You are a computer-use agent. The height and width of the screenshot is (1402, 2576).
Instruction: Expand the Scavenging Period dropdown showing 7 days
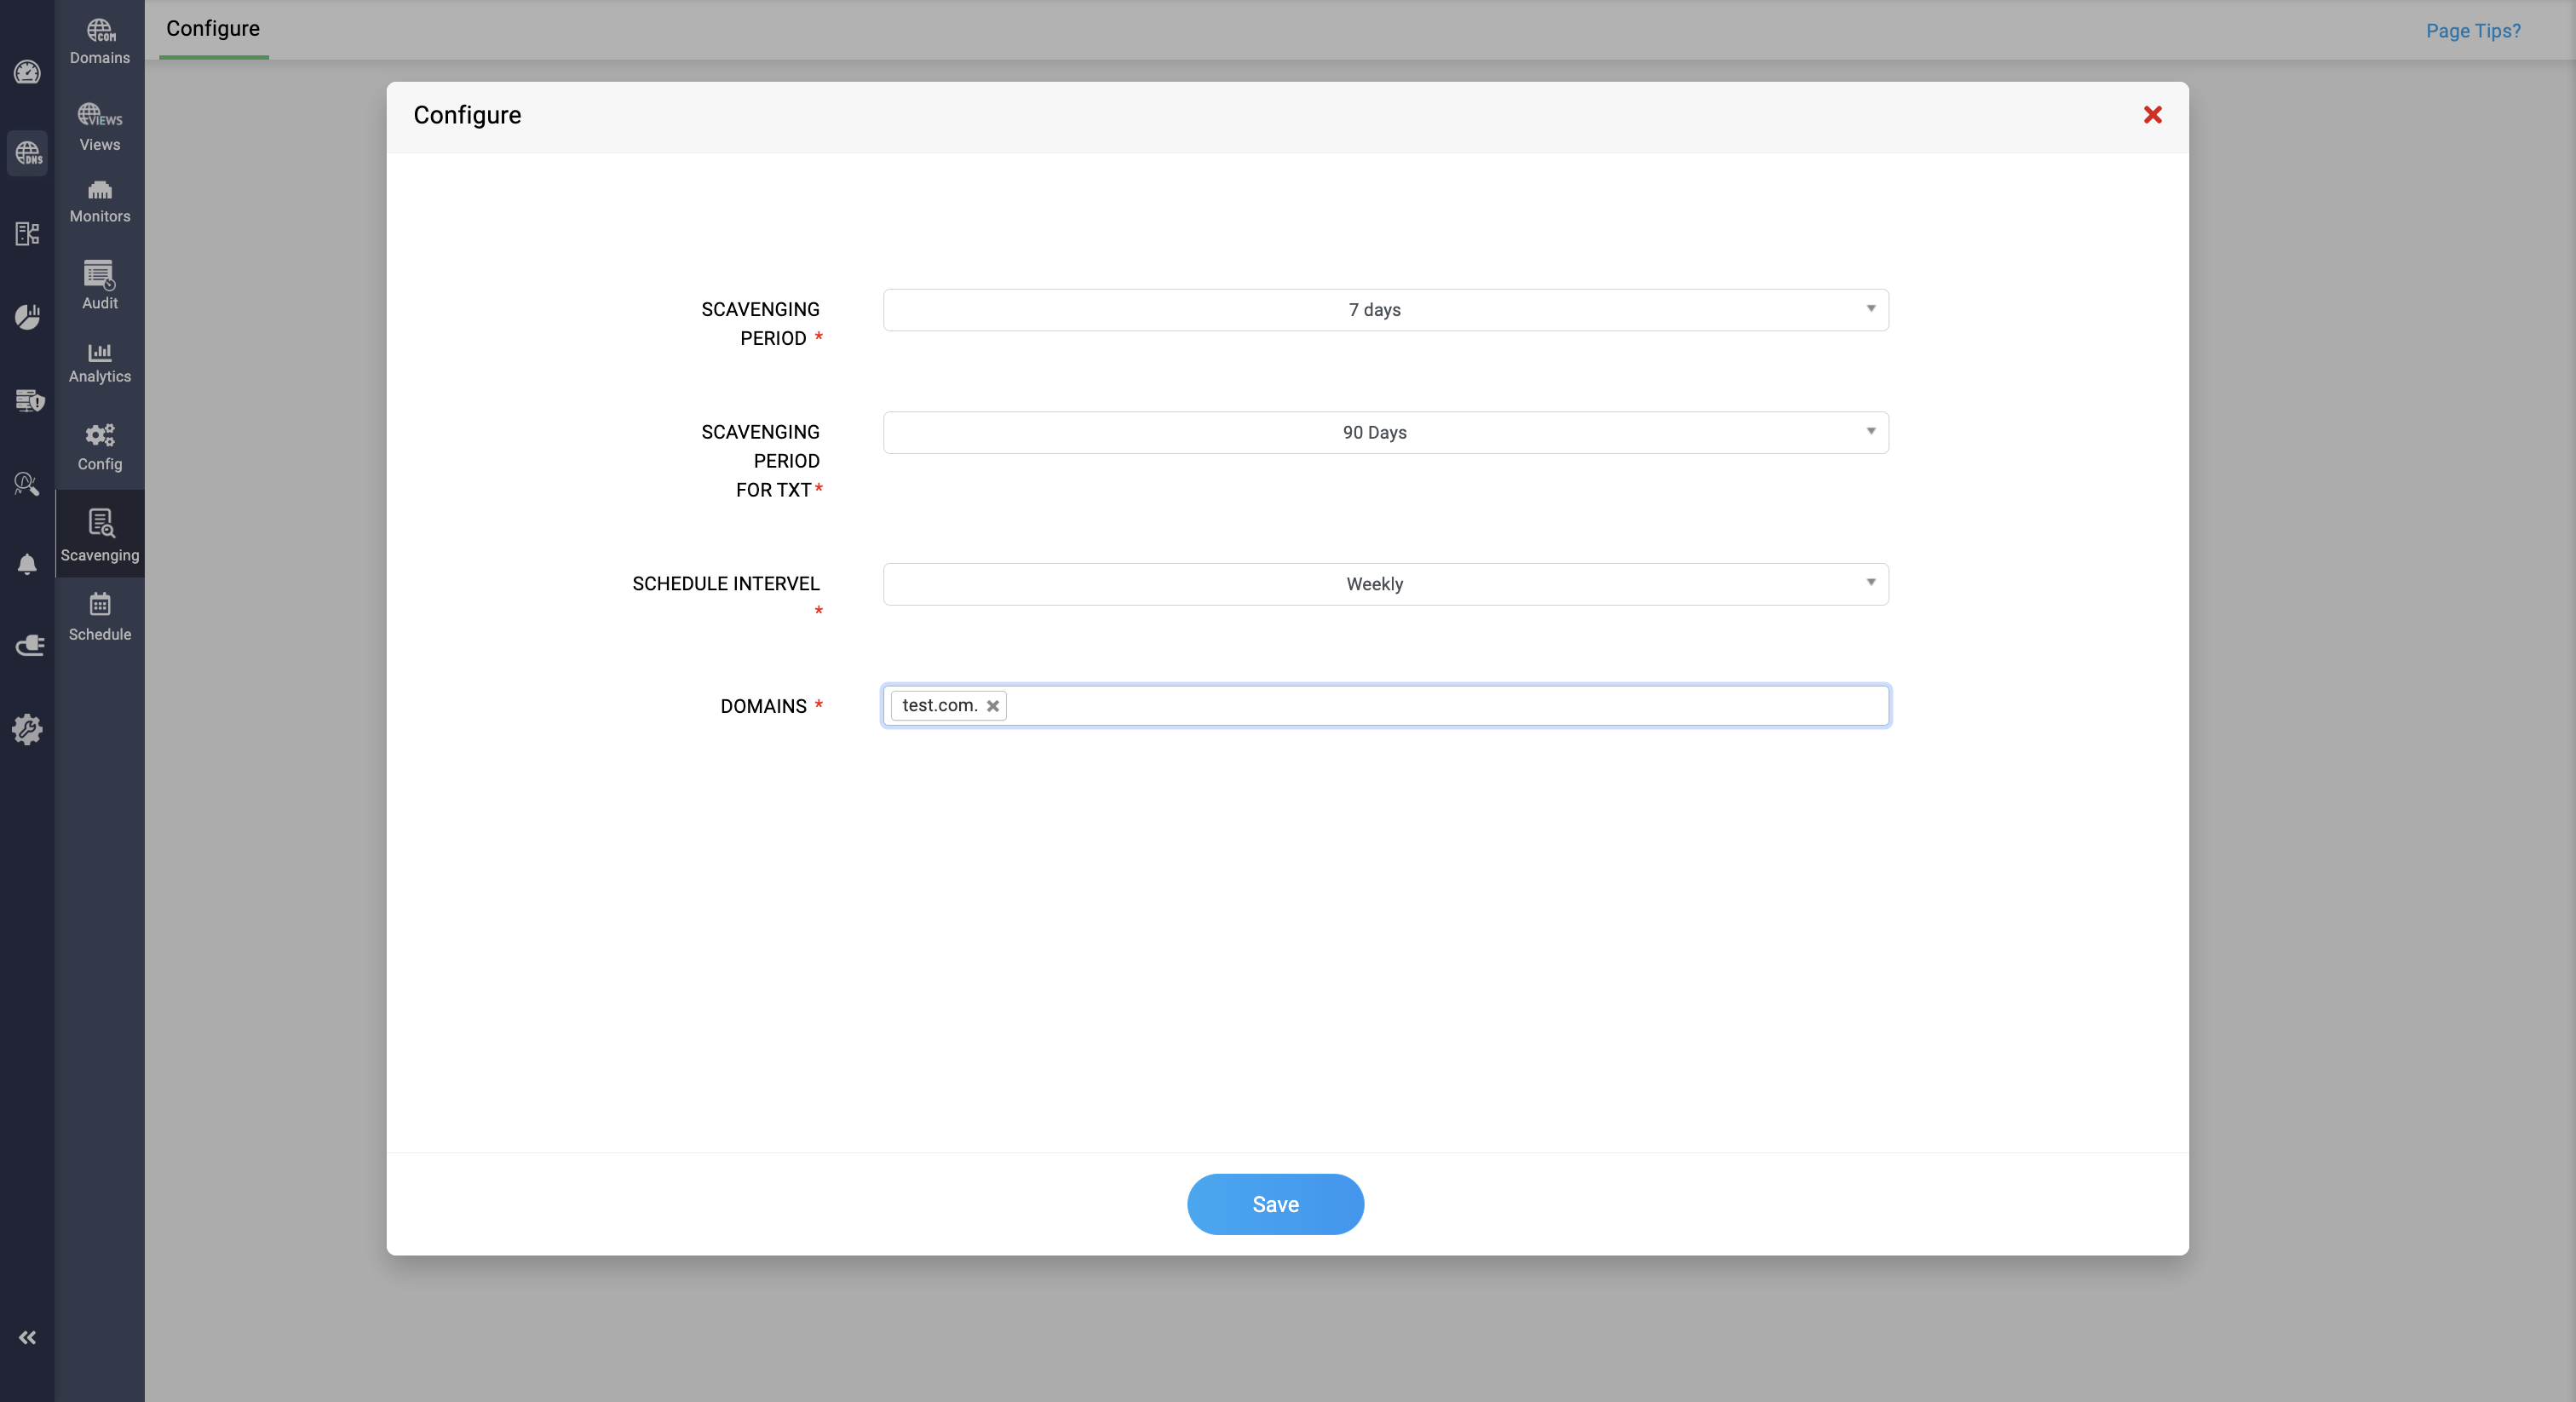point(1385,310)
